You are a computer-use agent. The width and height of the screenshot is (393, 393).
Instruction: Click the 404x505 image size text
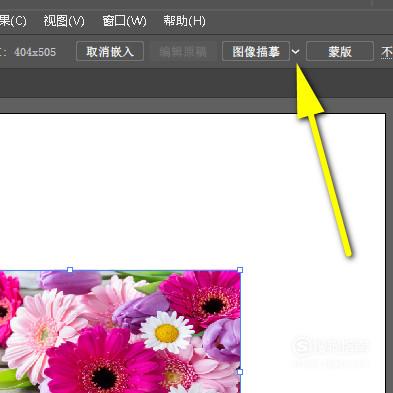35,52
